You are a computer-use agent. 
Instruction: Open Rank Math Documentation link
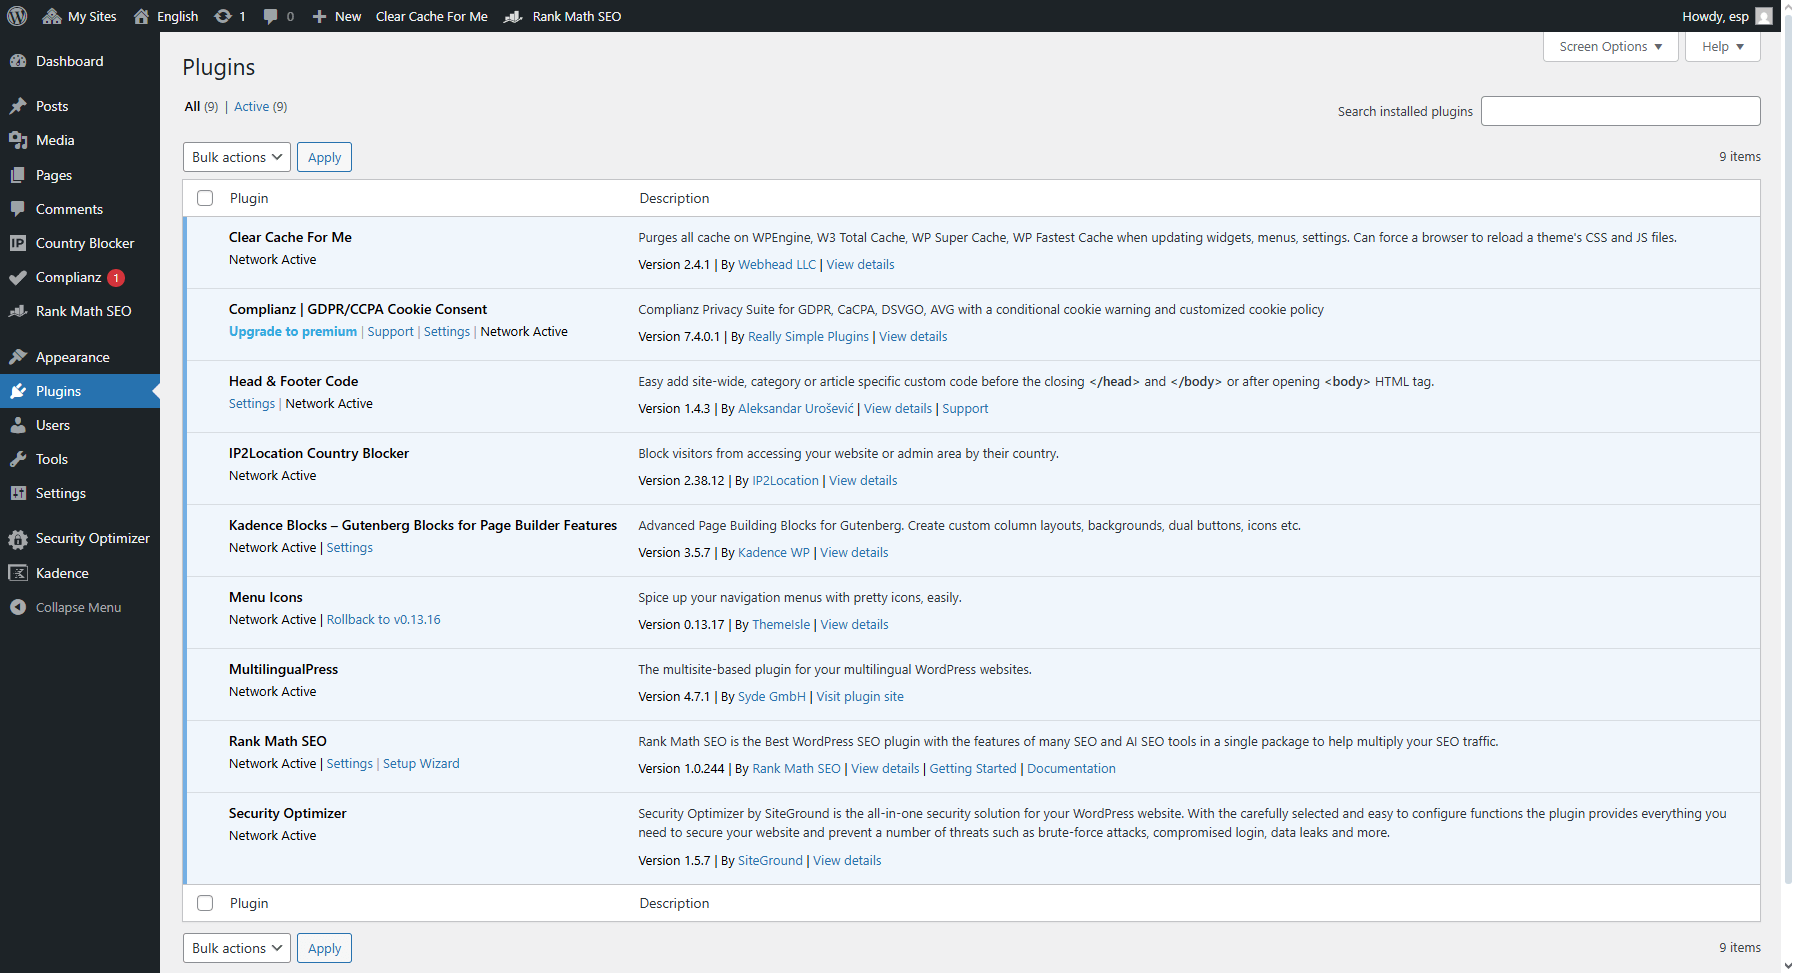[1071, 769]
